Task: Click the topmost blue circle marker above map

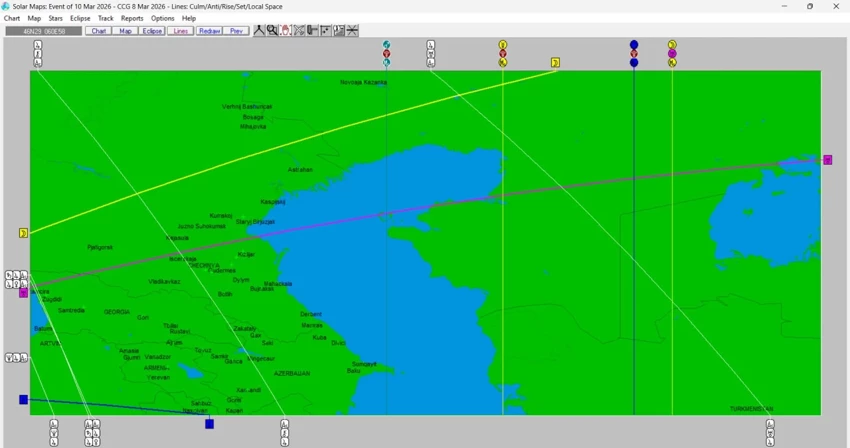Action: click(x=634, y=44)
